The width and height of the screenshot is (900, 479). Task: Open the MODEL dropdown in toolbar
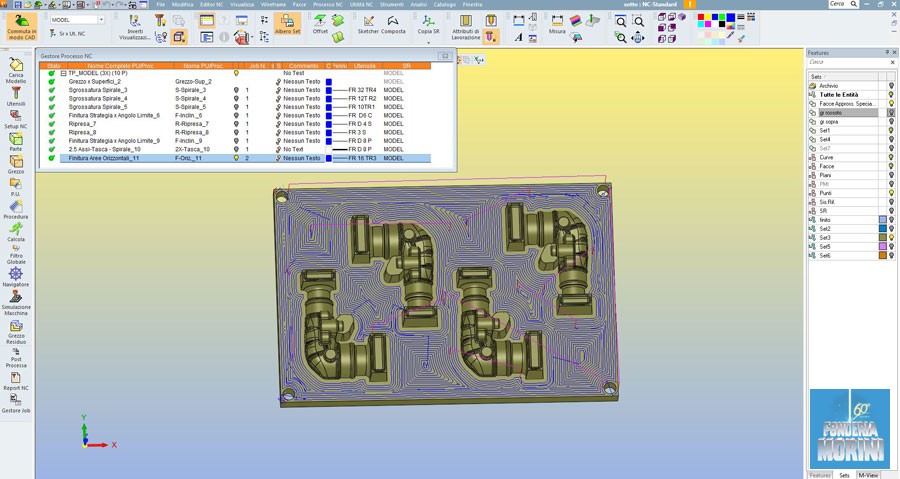(101, 20)
